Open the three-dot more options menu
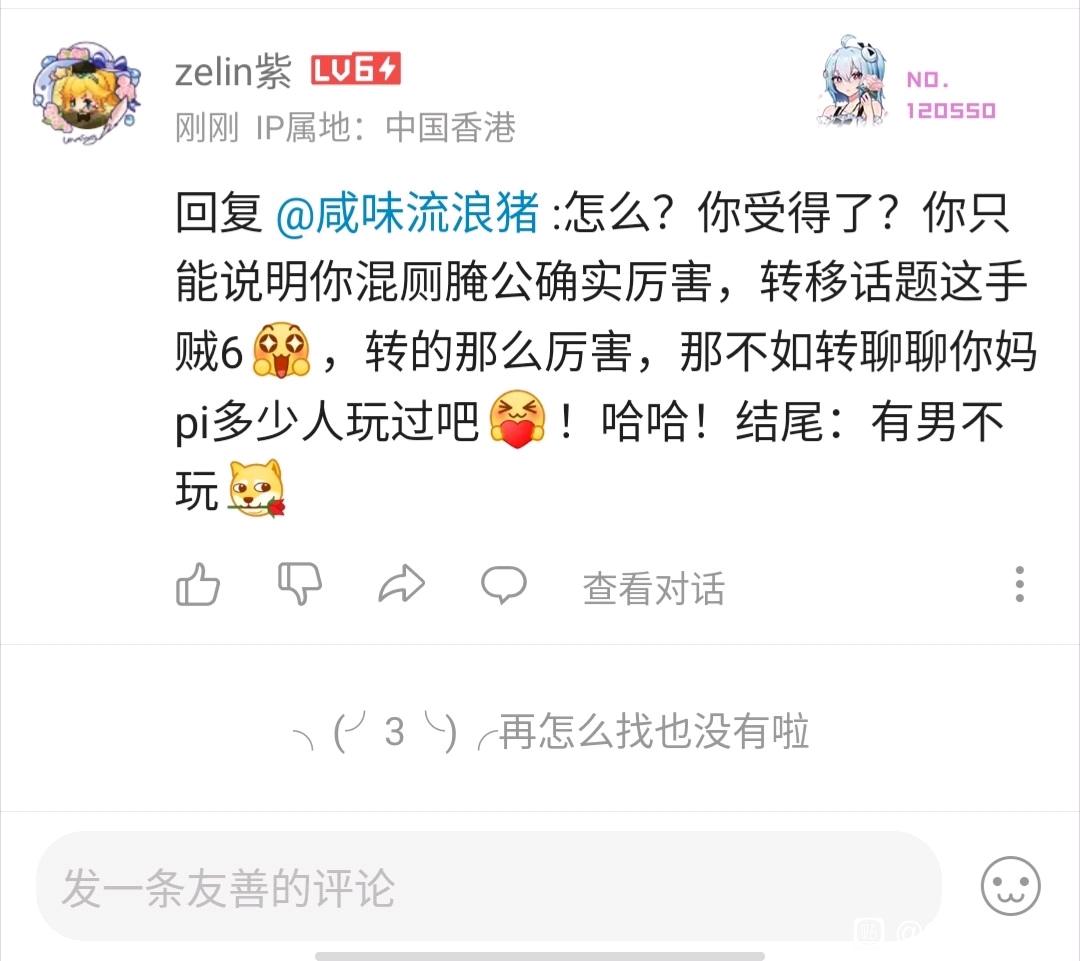 [1019, 584]
